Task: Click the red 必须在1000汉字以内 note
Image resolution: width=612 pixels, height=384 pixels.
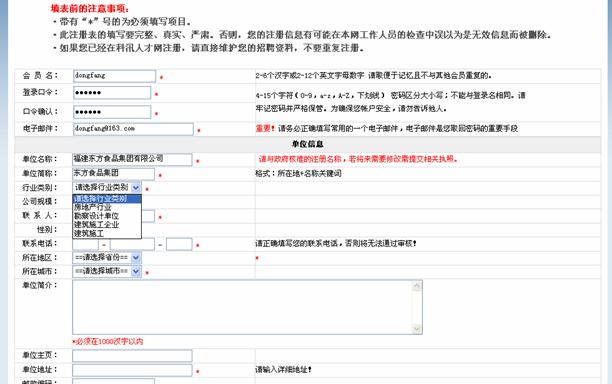Action: [x=108, y=341]
